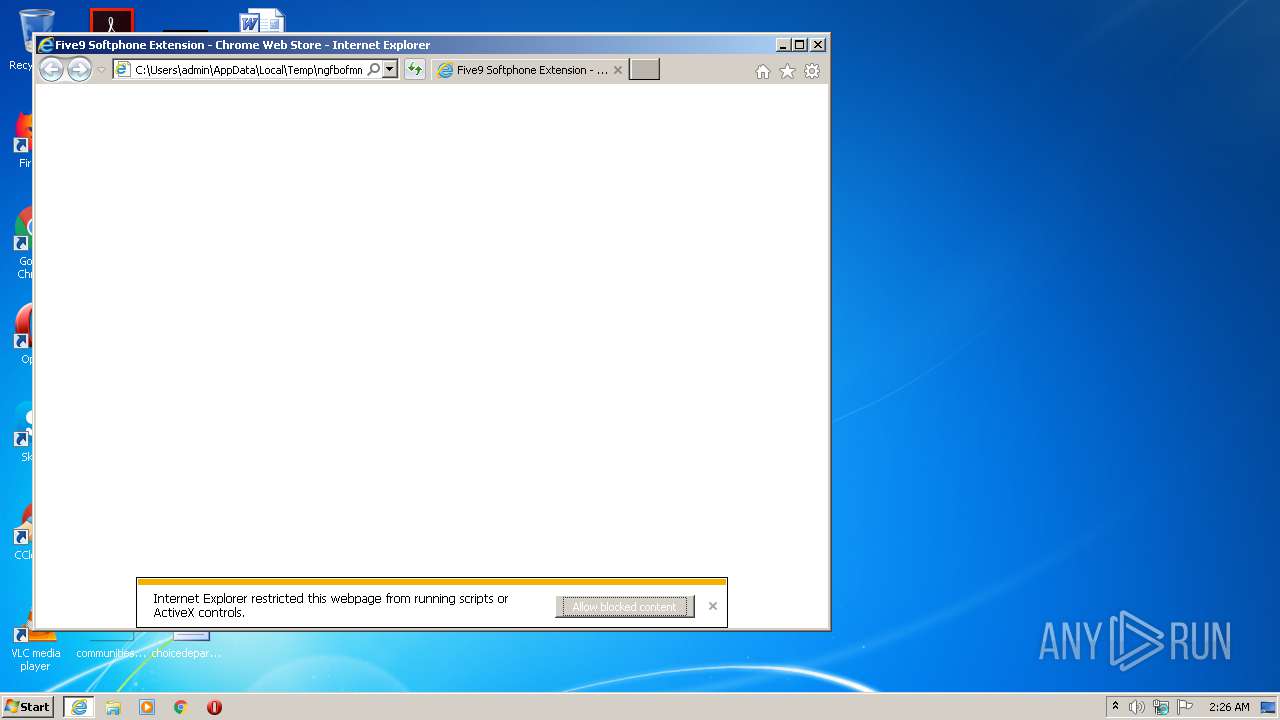Click the Opera icon in the taskbar
Screen dimensions: 1280x720
(x=214, y=707)
